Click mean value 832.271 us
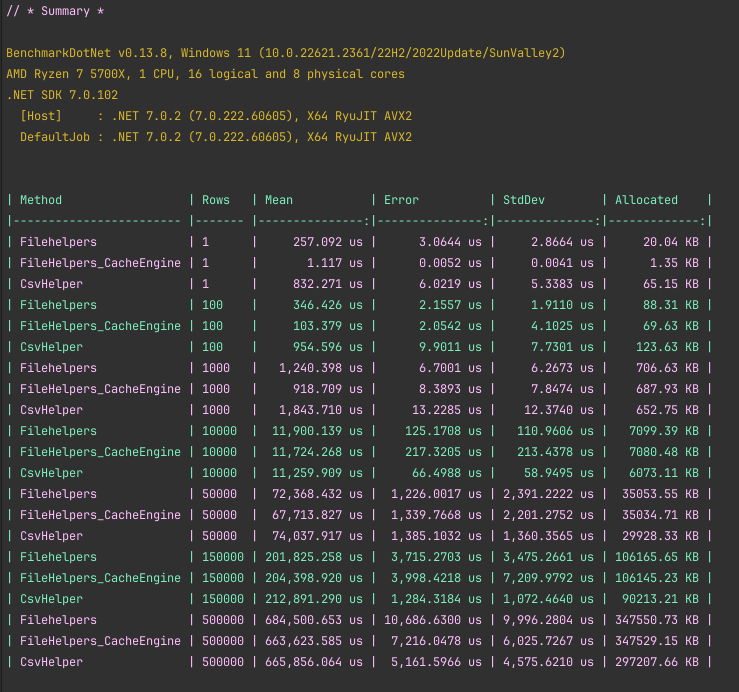The height and width of the screenshot is (692, 739). [328, 284]
